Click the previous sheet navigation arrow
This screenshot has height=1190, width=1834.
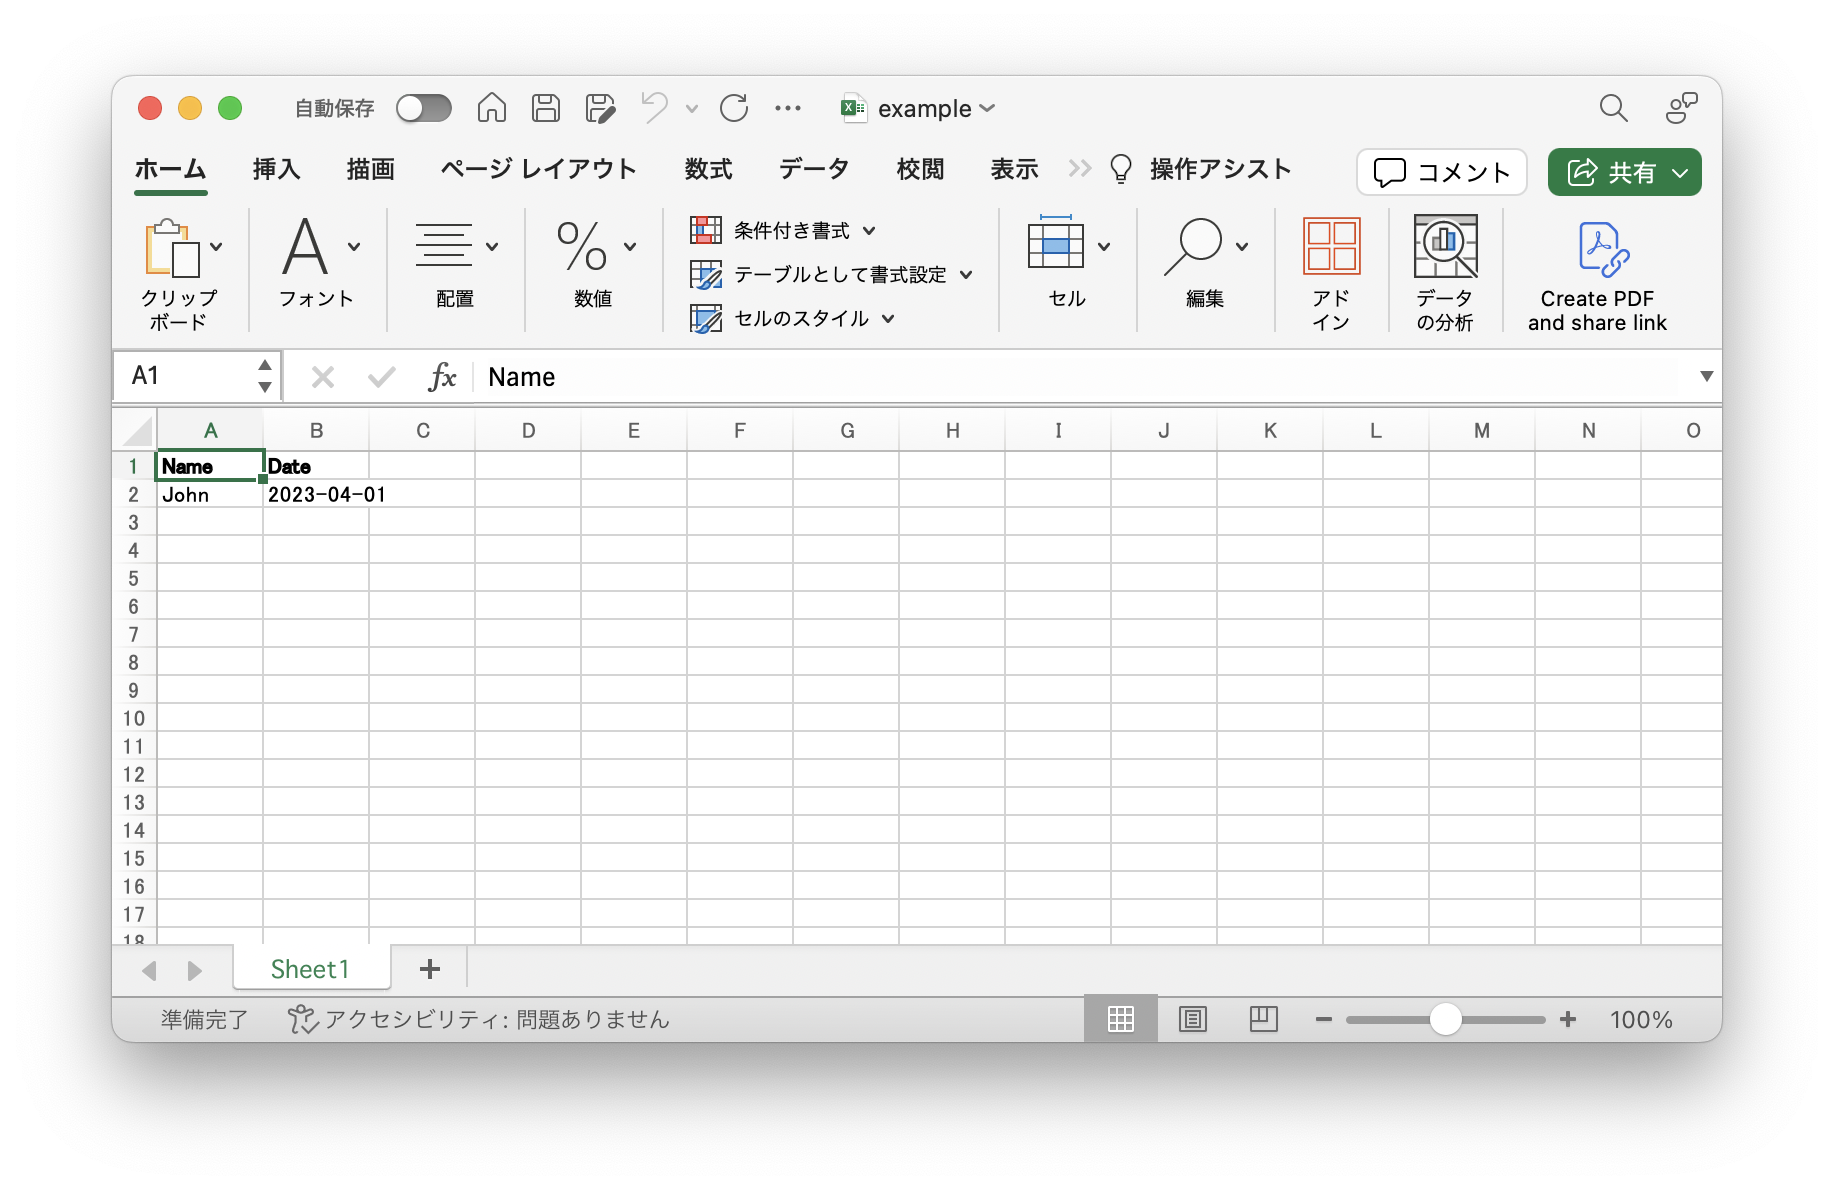pos(149,970)
